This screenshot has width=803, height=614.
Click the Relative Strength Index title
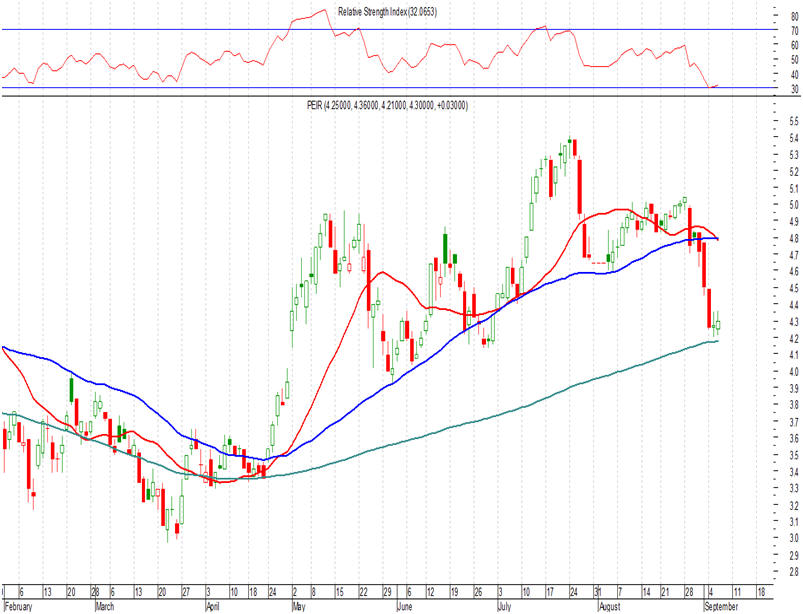387,12
